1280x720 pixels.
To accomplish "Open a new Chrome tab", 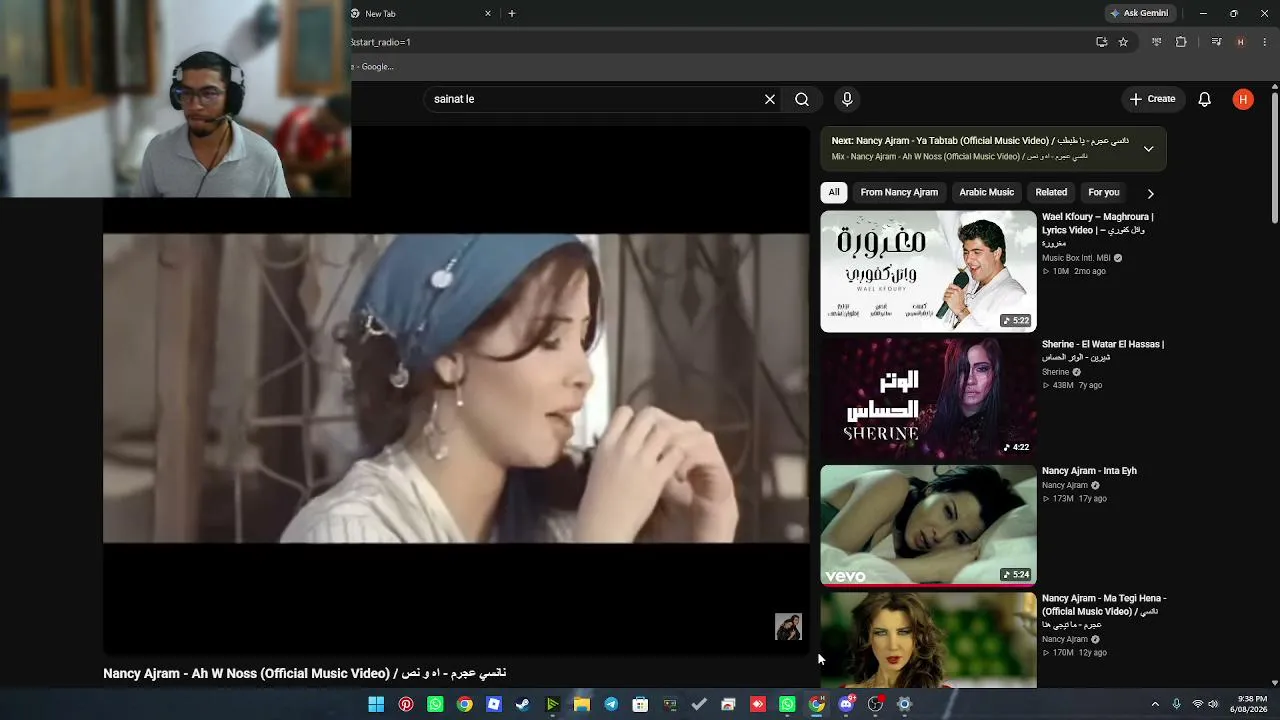I will (x=512, y=13).
